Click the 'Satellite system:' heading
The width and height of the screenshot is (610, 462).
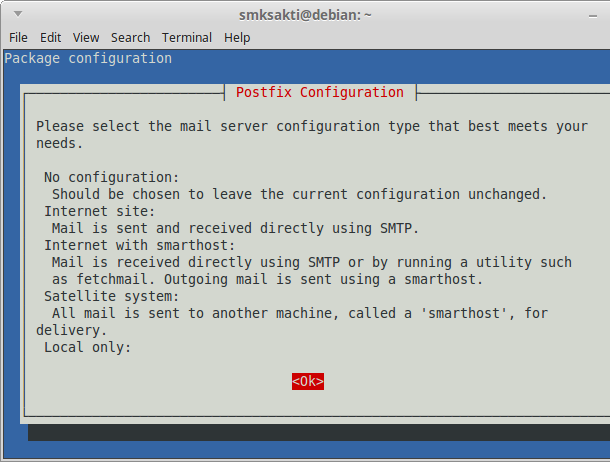pyautogui.click(x=112, y=296)
